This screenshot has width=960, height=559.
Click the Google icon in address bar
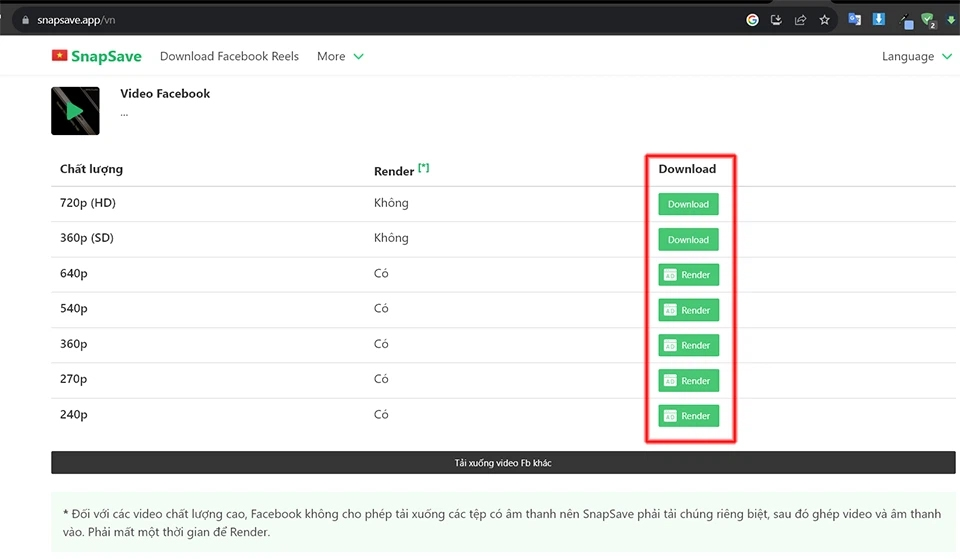tap(752, 19)
